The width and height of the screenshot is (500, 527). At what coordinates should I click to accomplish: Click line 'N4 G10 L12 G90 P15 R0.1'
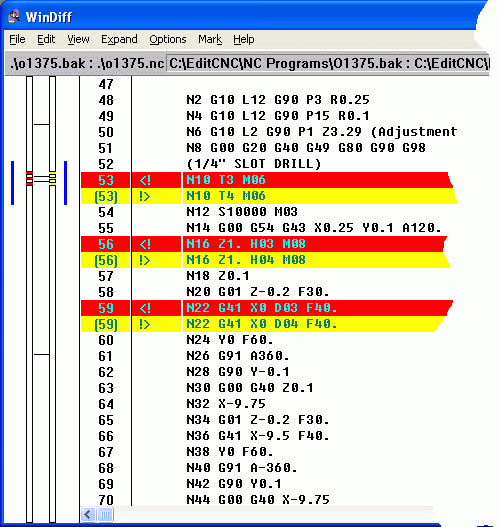[278, 116]
